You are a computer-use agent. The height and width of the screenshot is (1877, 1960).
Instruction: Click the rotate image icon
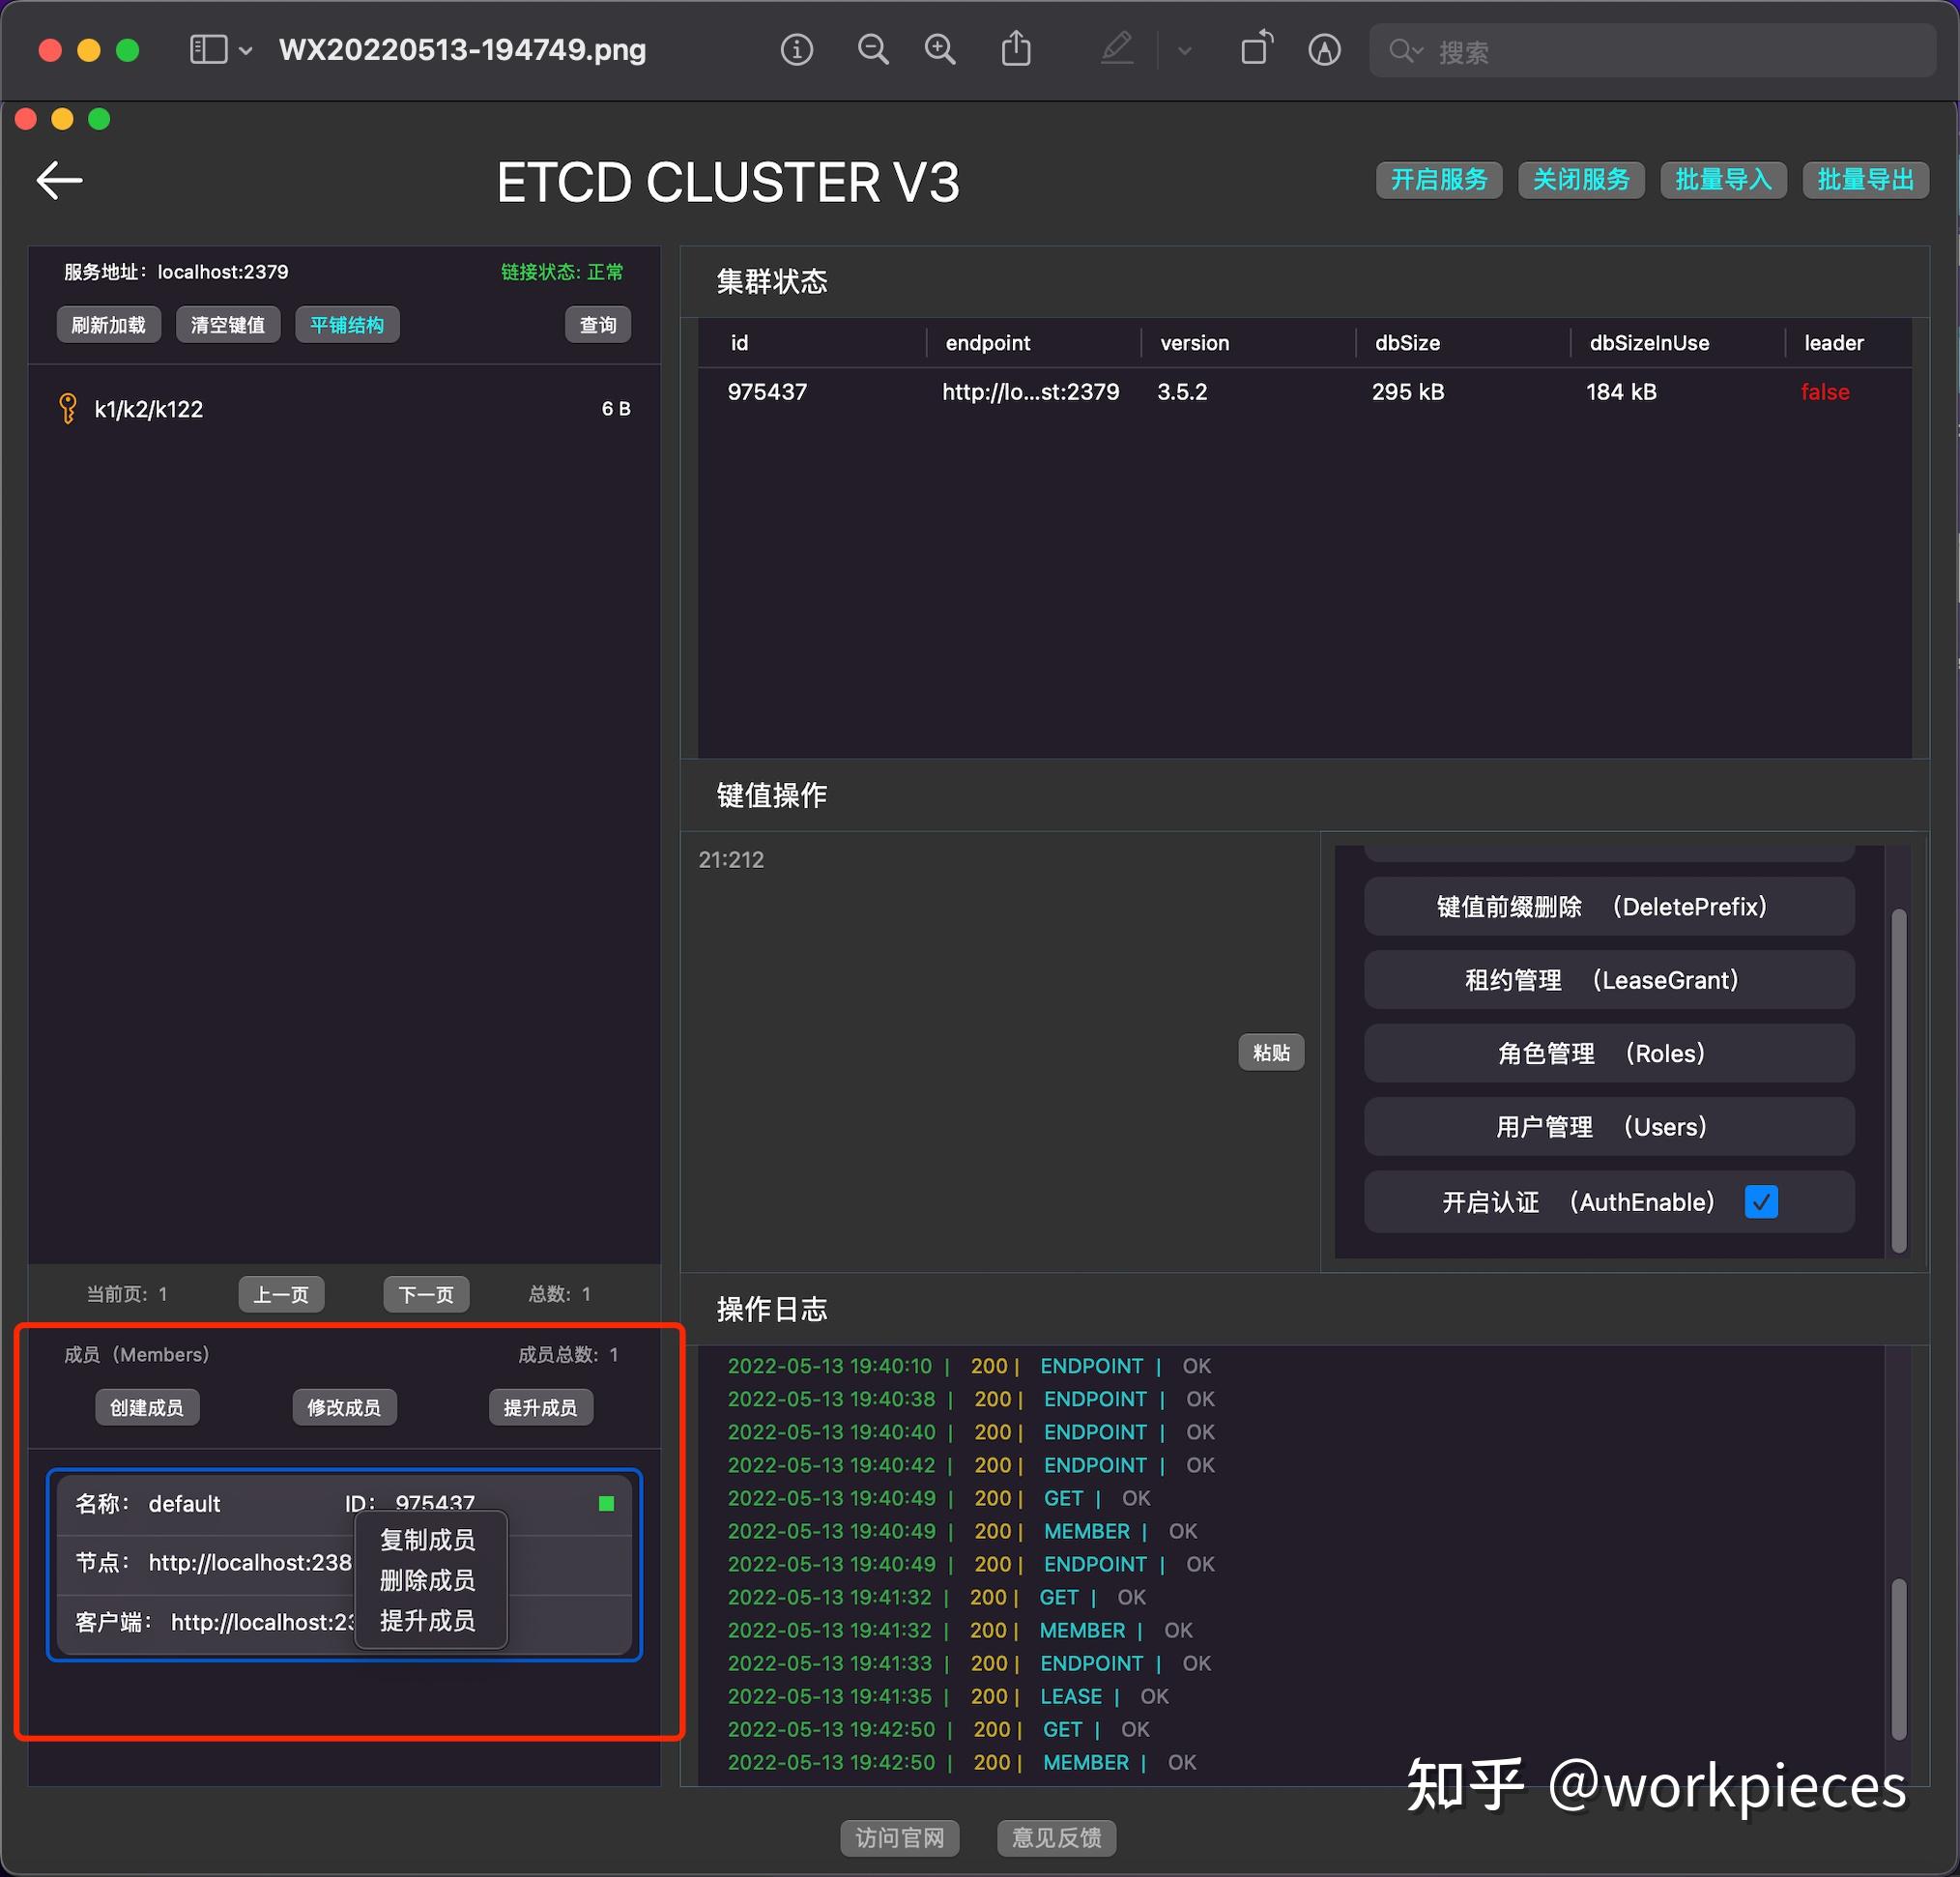[1256, 49]
